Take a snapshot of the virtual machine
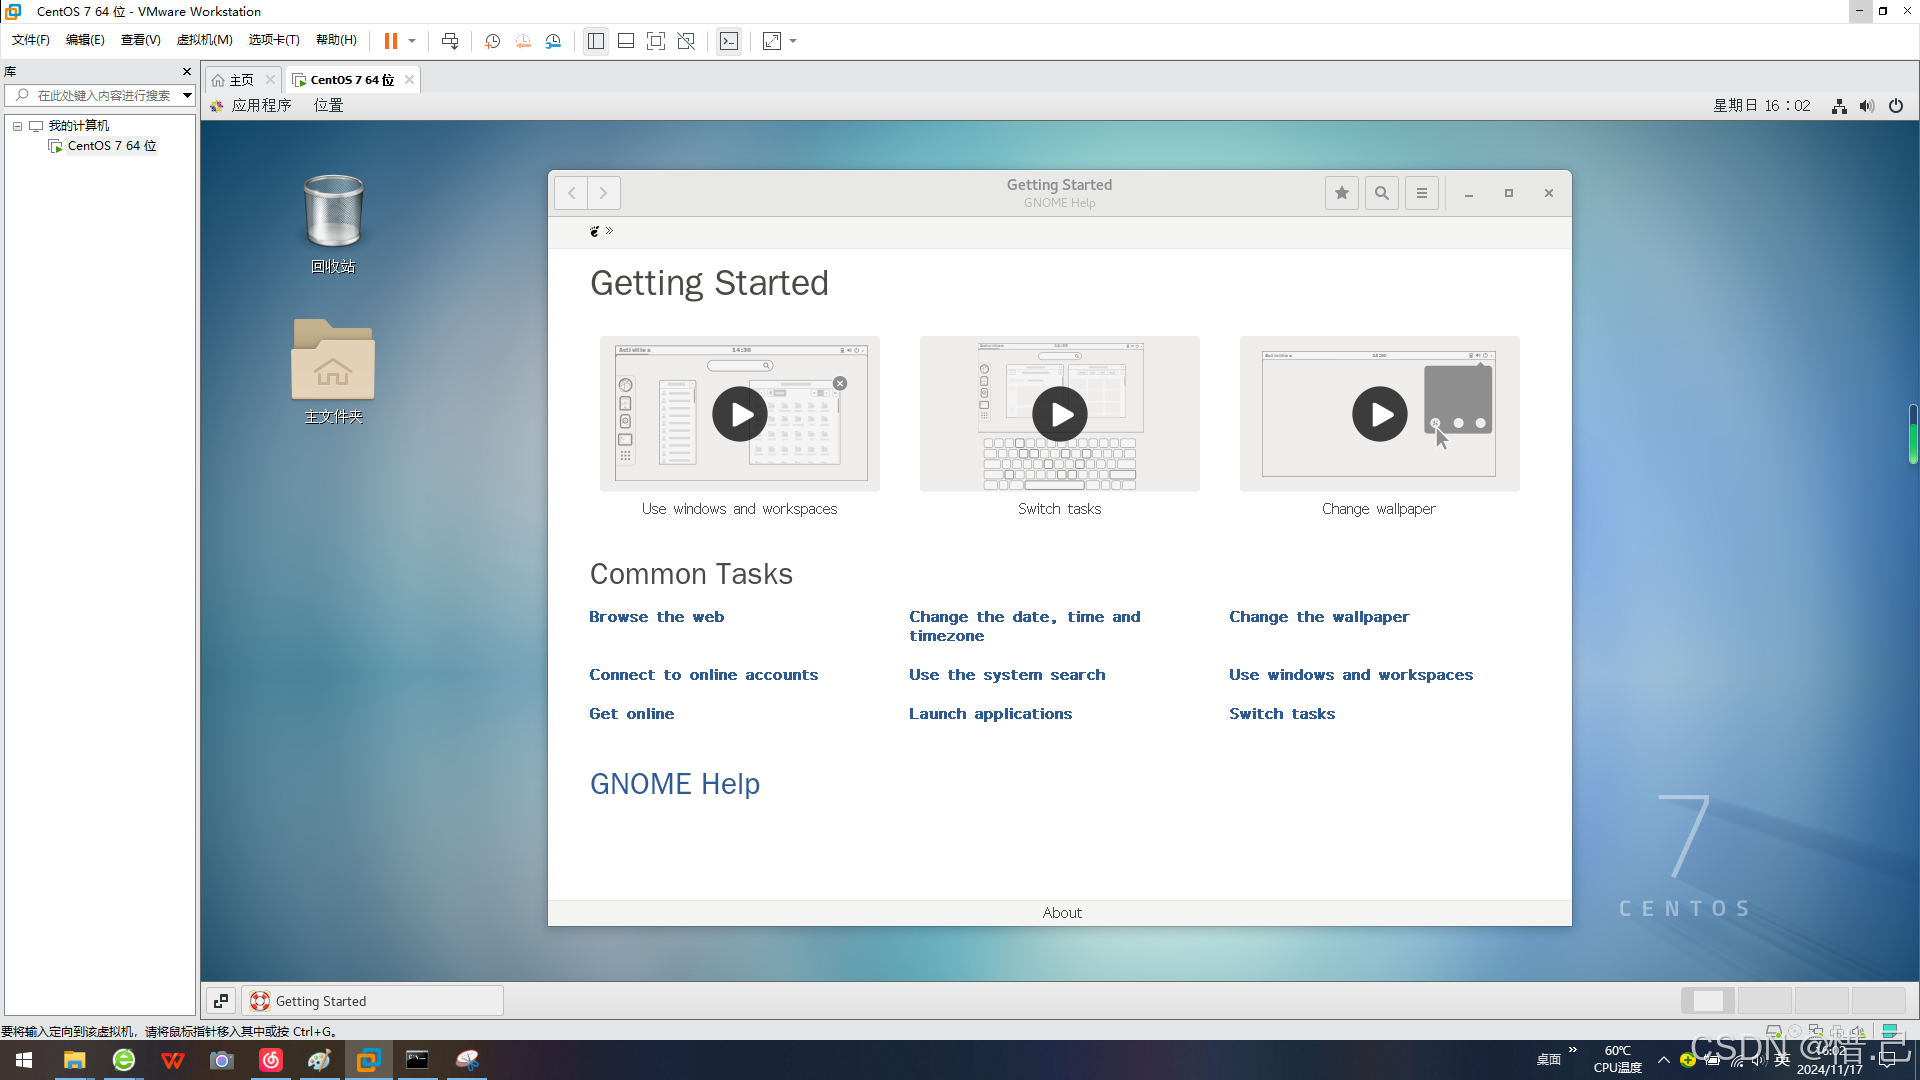Image resolution: width=1920 pixels, height=1080 pixels. [492, 41]
